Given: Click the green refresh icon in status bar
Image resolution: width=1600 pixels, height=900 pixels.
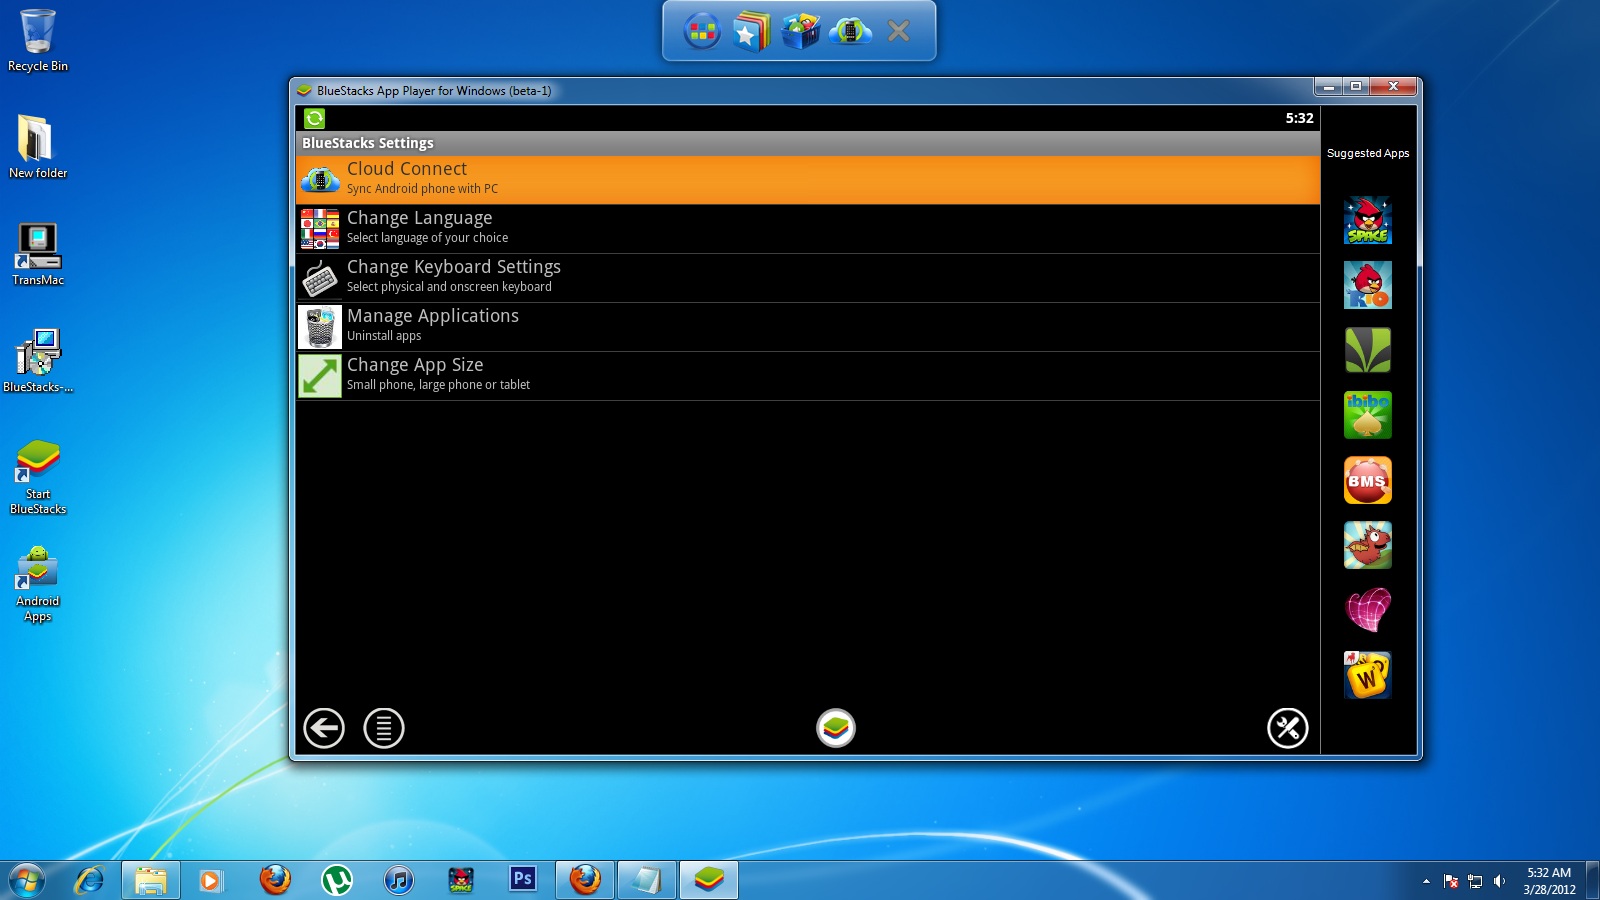Looking at the screenshot, I should 314,119.
